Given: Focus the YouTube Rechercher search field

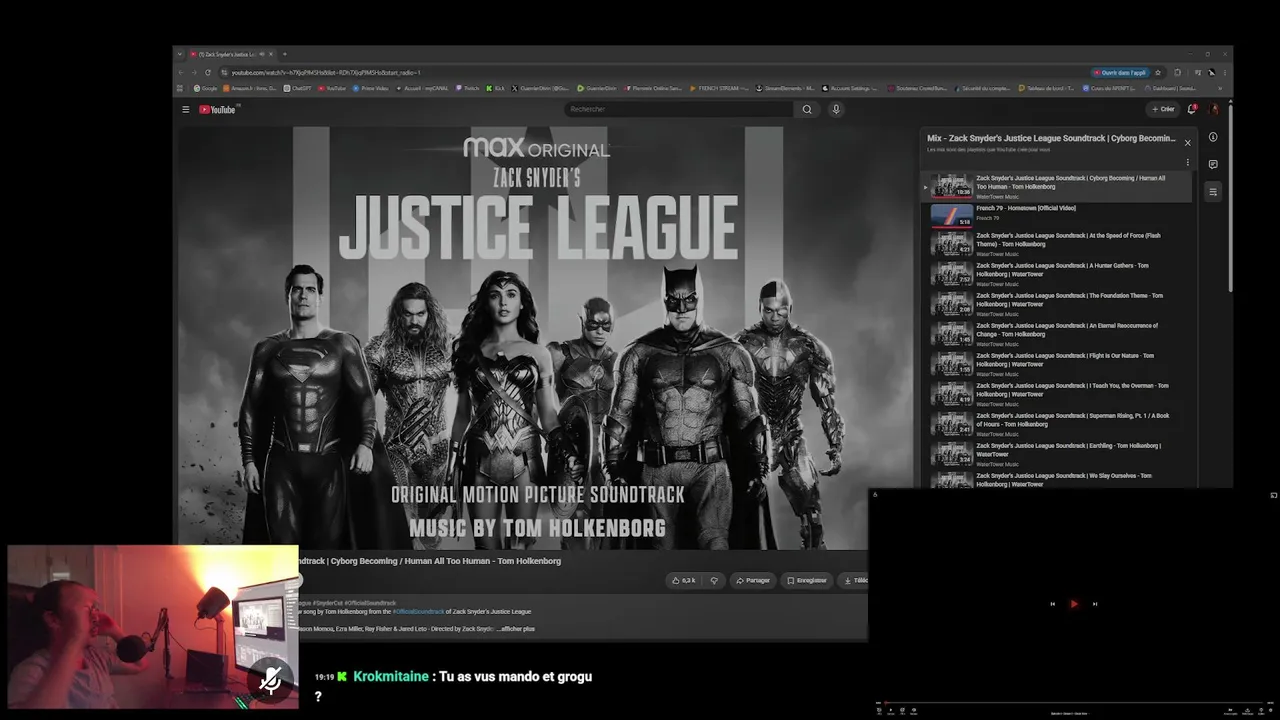Looking at the screenshot, I should coord(680,109).
